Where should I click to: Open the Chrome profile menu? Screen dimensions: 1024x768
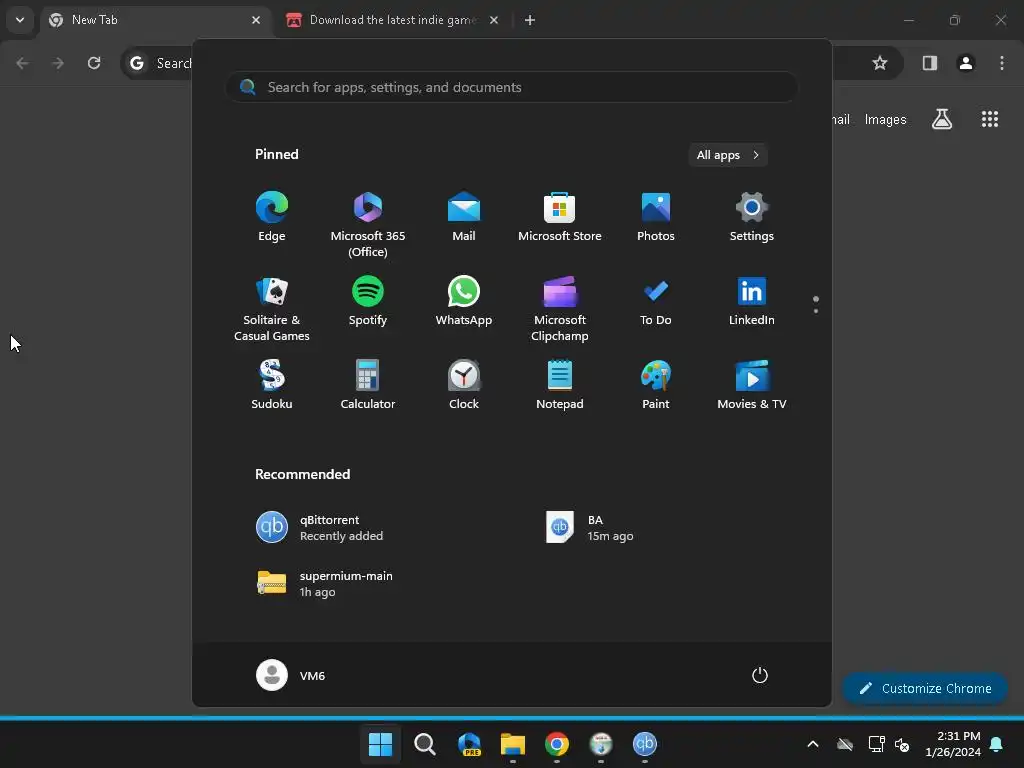(965, 63)
